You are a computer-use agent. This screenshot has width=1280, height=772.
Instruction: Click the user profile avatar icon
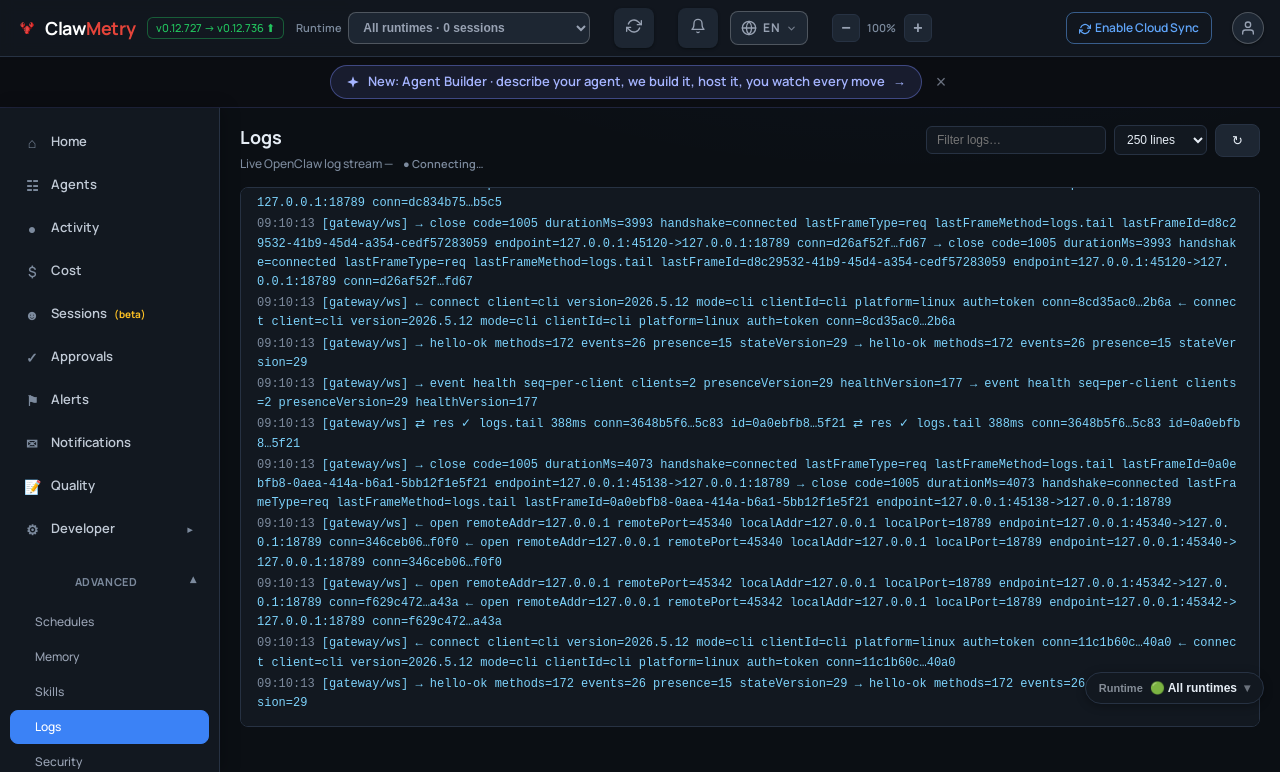pyautogui.click(x=1248, y=28)
